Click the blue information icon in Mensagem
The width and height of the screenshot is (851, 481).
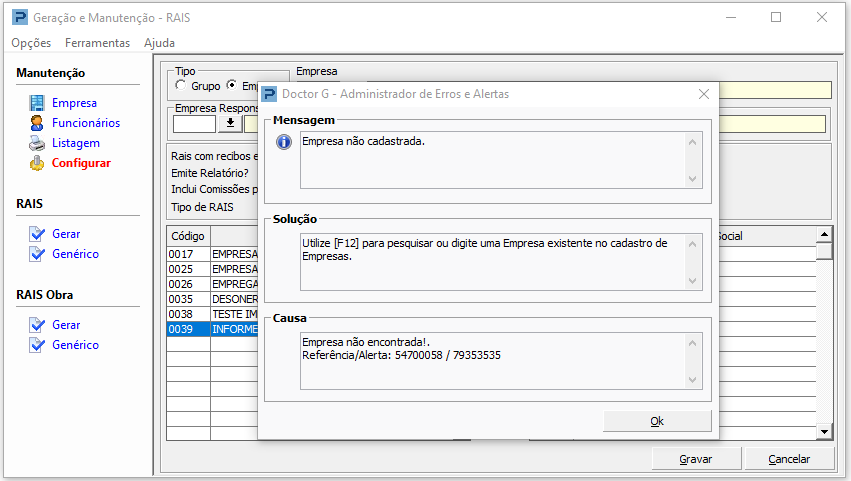pyautogui.click(x=283, y=142)
